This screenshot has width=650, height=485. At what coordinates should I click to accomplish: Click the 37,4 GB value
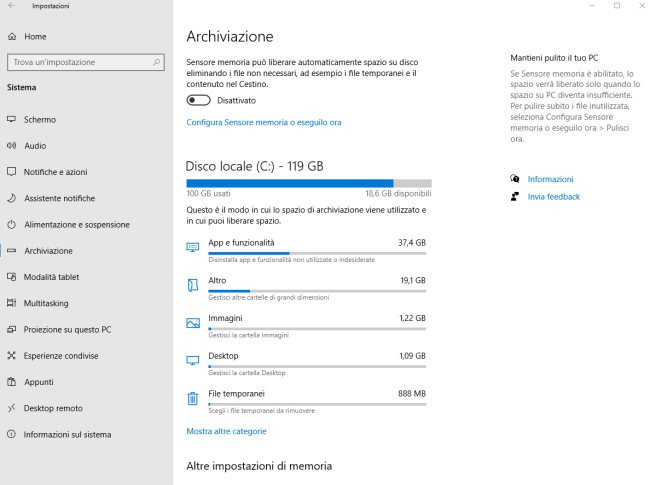coord(412,242)
